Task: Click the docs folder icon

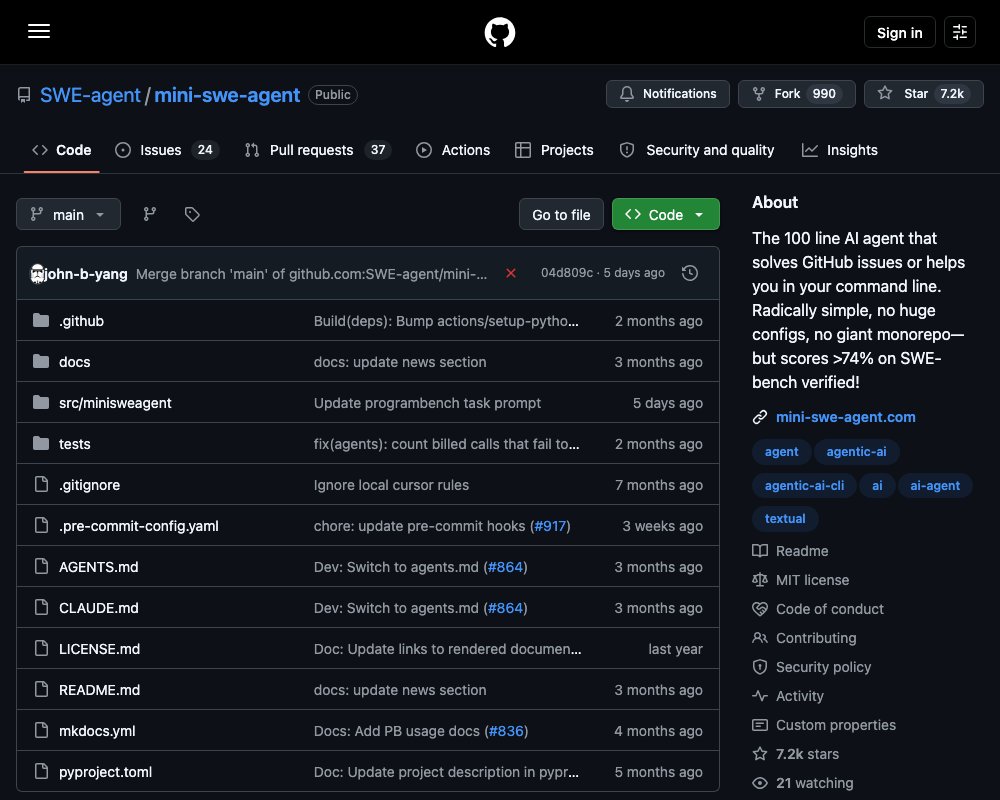Action: [41, 361]
